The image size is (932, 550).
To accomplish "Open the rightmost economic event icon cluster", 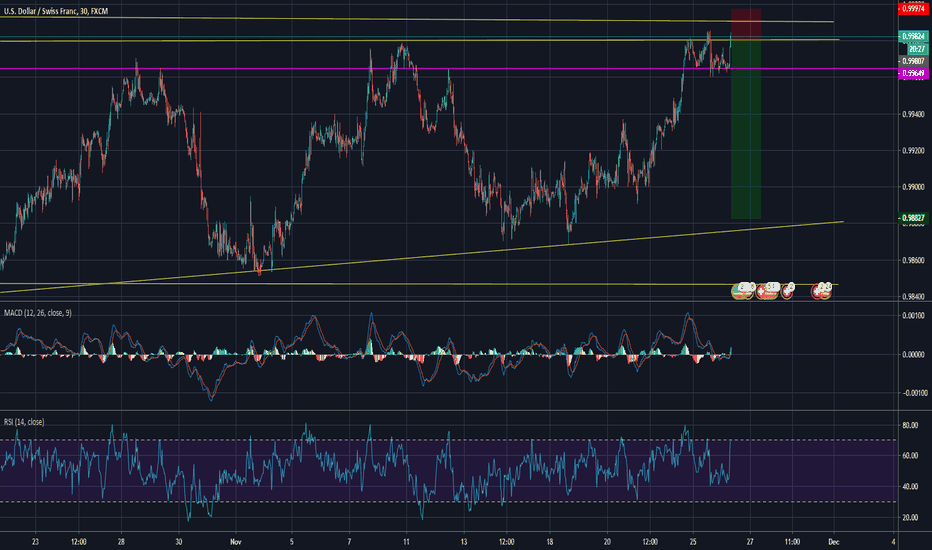I will [x=822, y=290].
